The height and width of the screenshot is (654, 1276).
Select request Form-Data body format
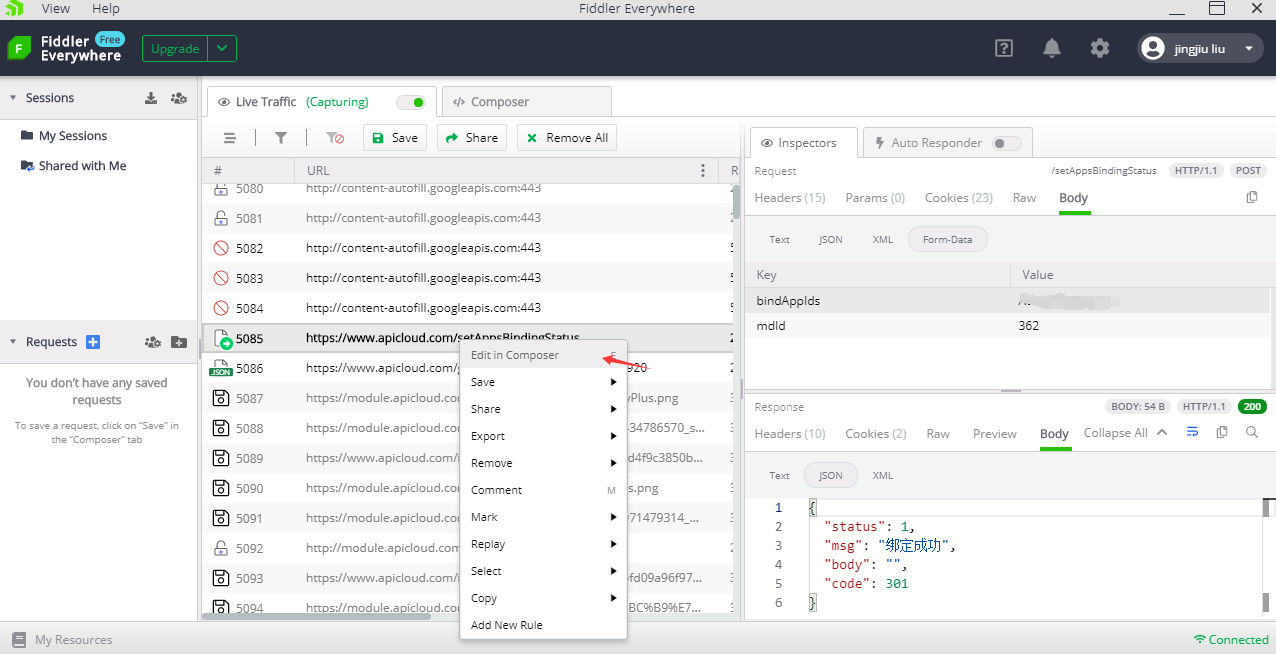[x=948, y=239]
